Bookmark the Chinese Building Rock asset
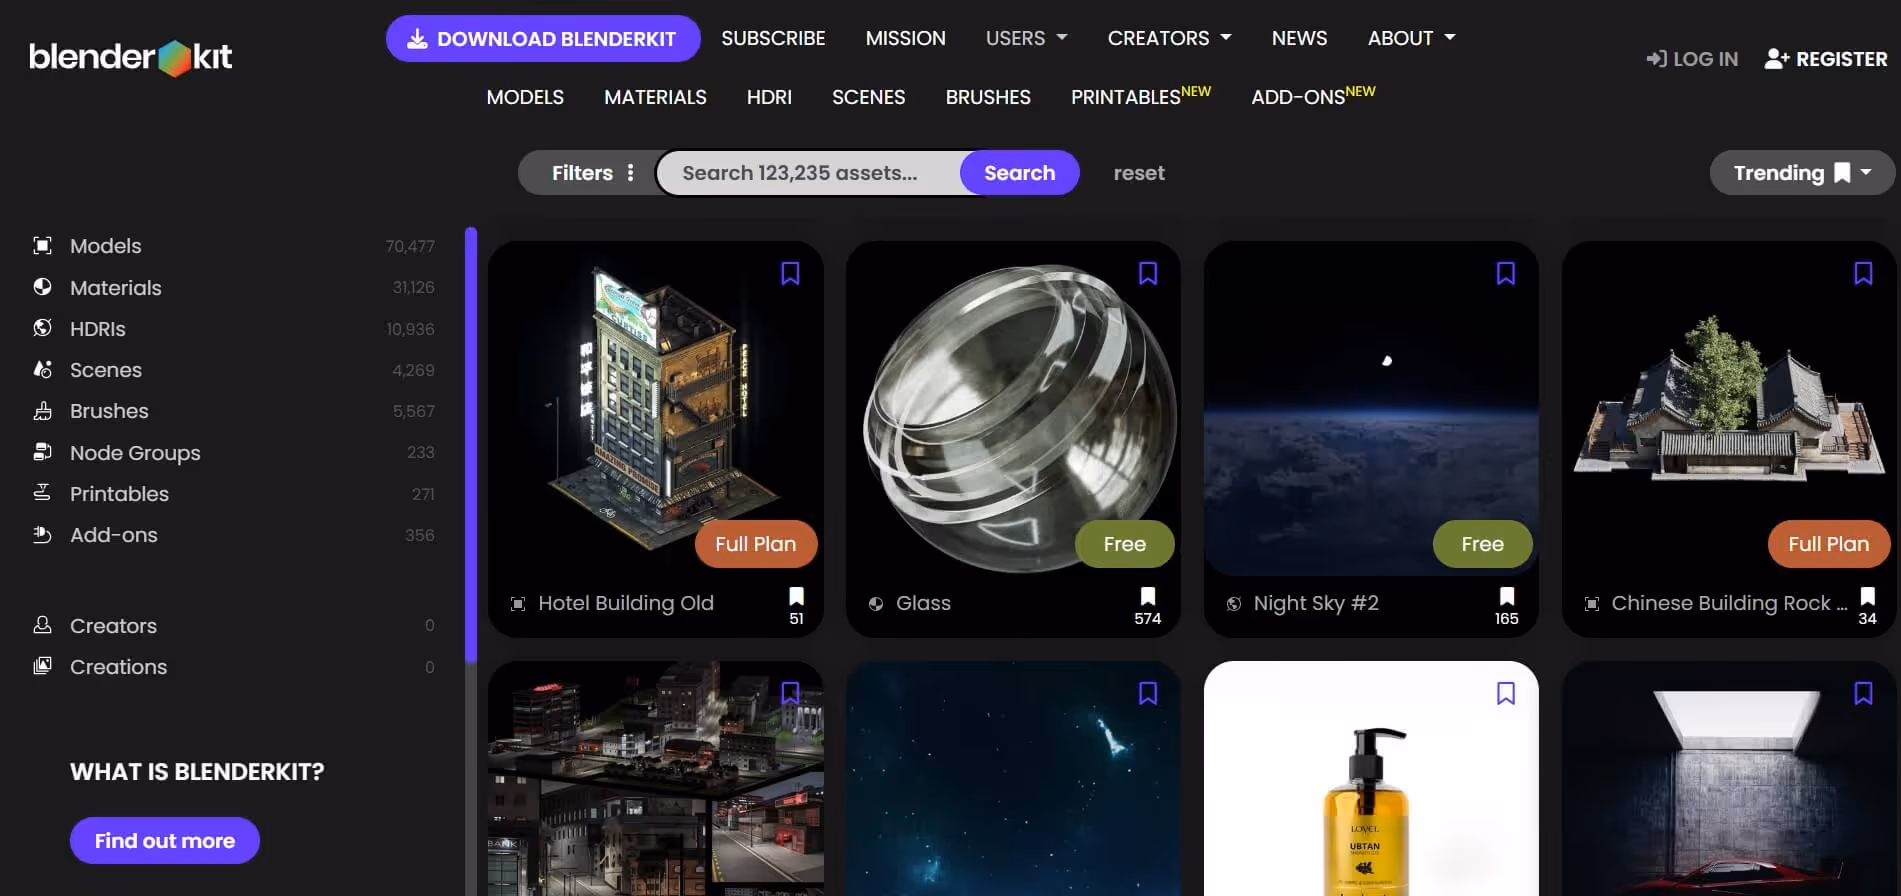Image resolution: width=1901 pixels, height=896 pixels. (x=1863, y=273)
